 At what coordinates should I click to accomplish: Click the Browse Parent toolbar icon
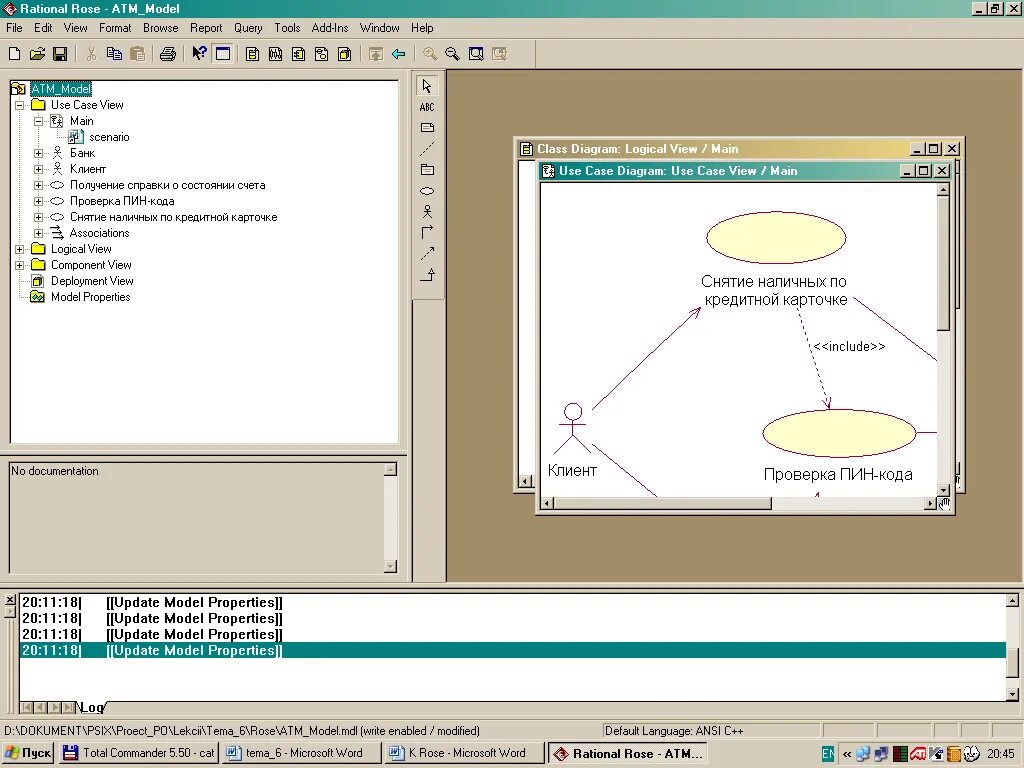(376, 54)
